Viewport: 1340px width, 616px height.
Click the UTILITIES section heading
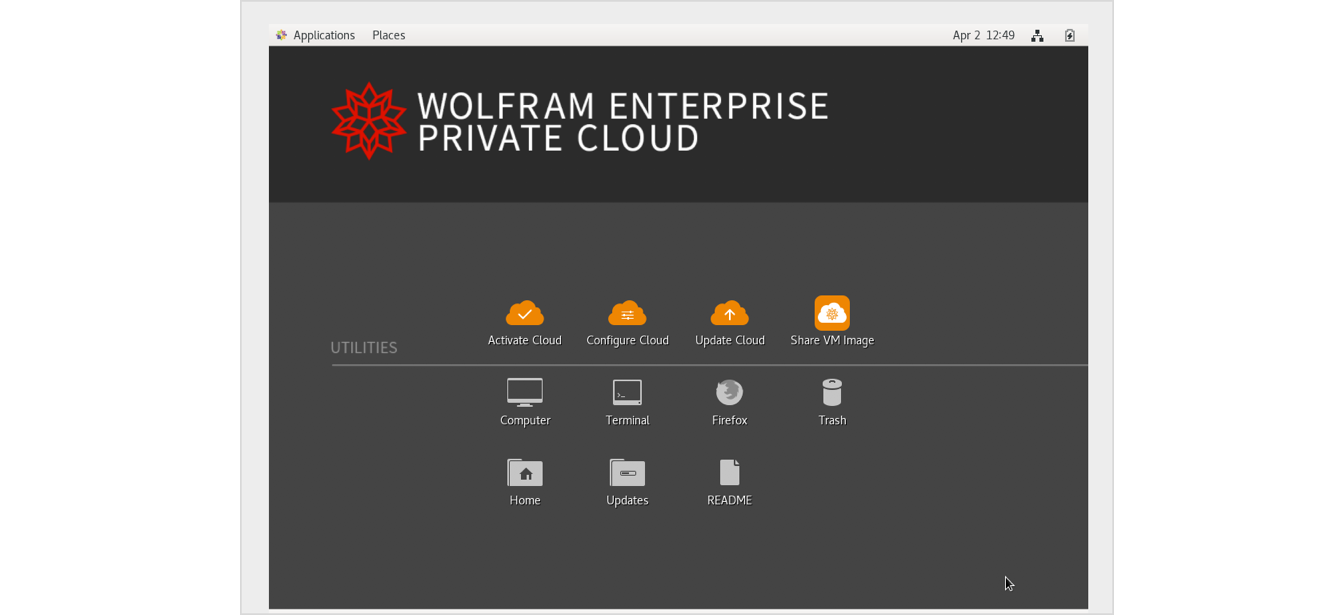[x=364, y=348]
